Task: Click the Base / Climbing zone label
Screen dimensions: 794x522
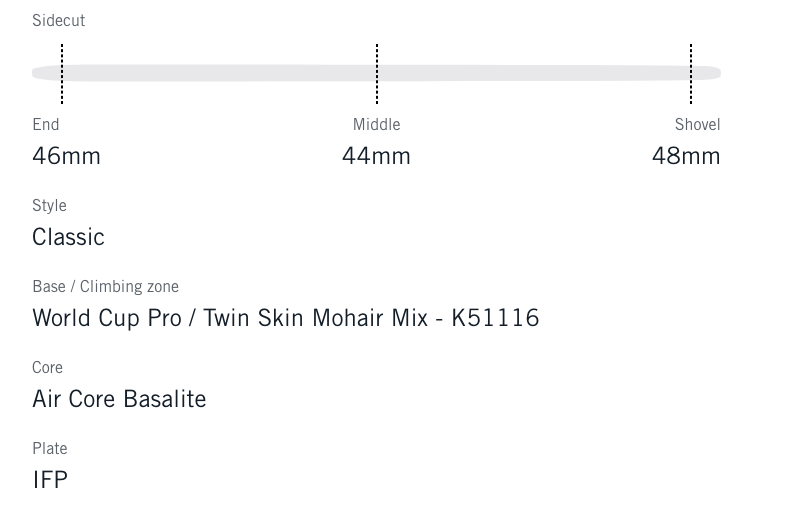Action: point(105,286)
